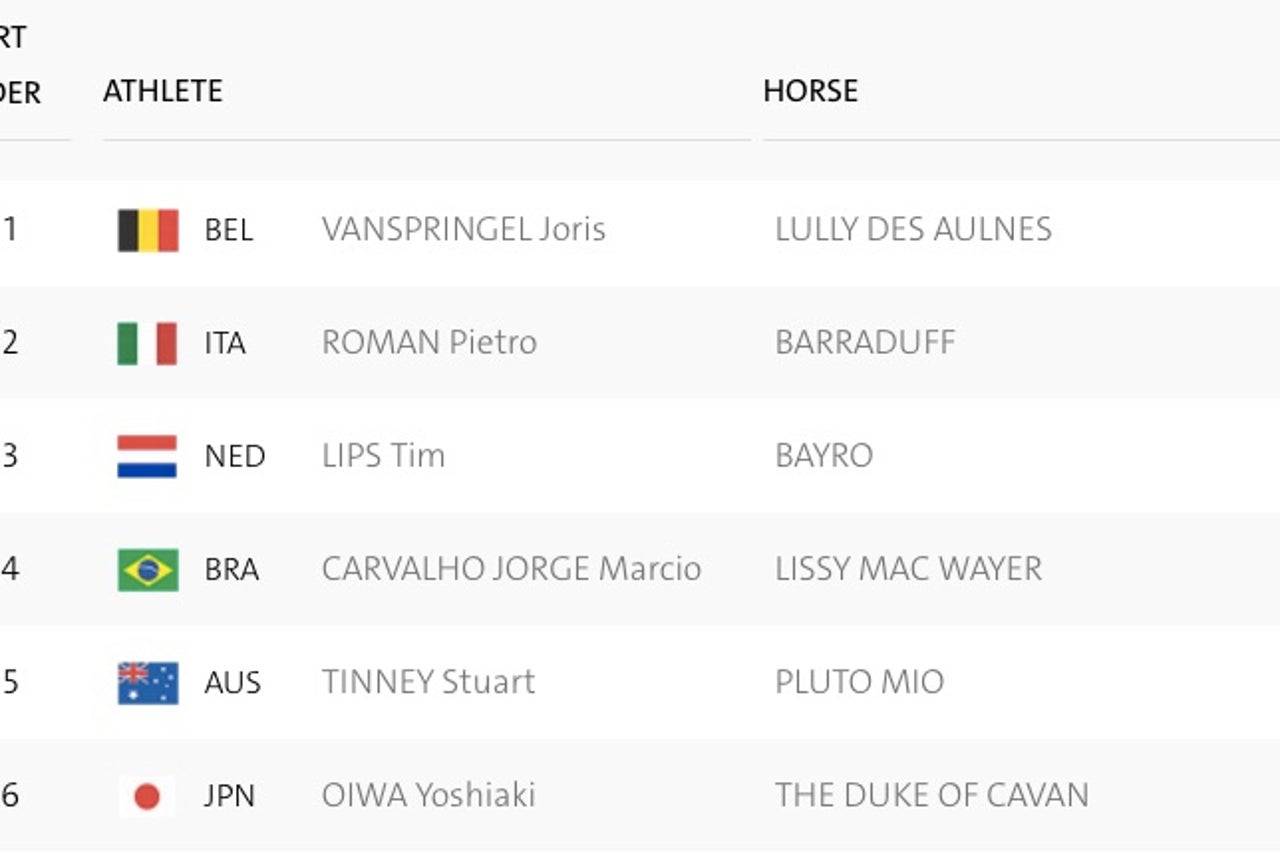
Task: Click the Australia flag icon
Action: point(148,682)
